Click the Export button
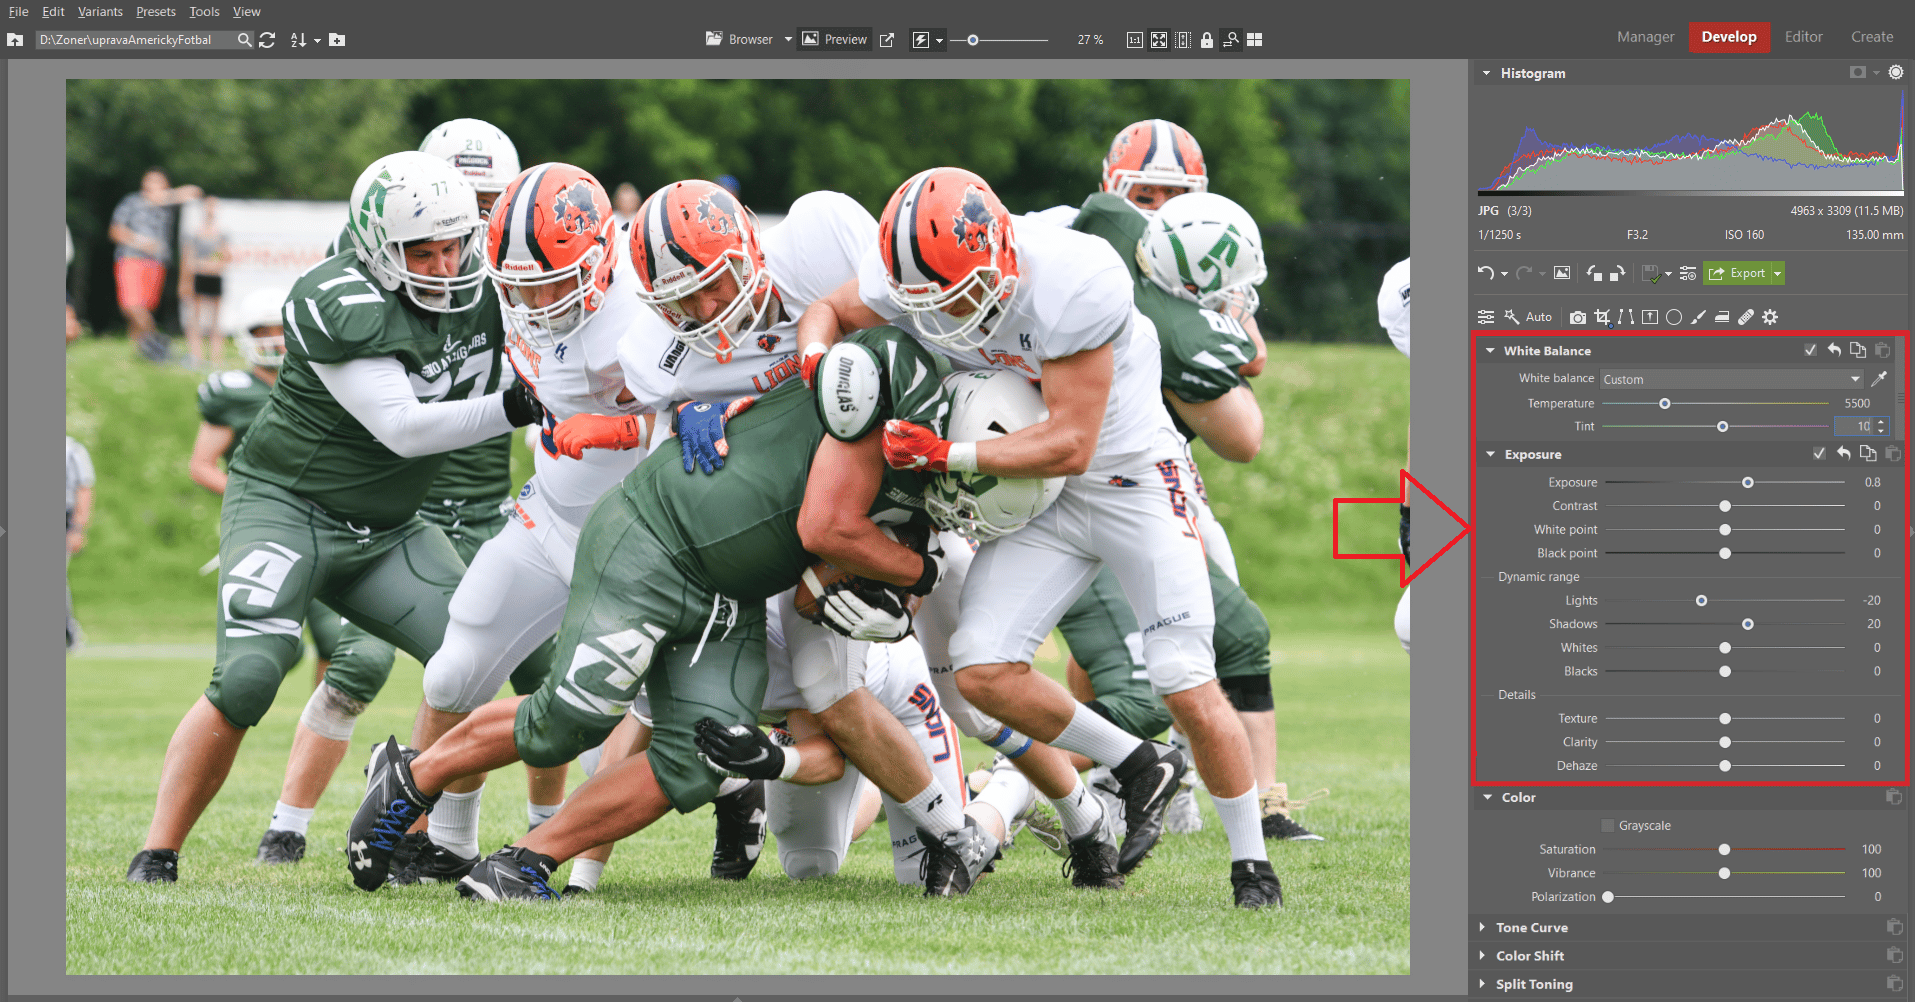This screenshot has height=1002, width=1915. point(1738,273)
